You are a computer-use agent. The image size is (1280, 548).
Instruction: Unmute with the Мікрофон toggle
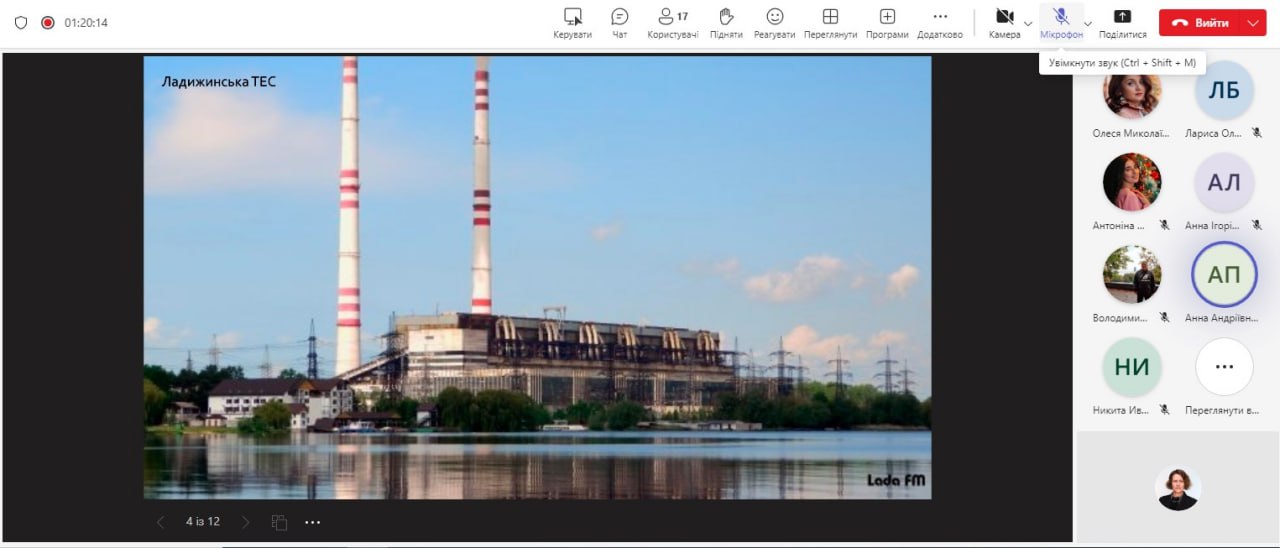pos(1061,23)
